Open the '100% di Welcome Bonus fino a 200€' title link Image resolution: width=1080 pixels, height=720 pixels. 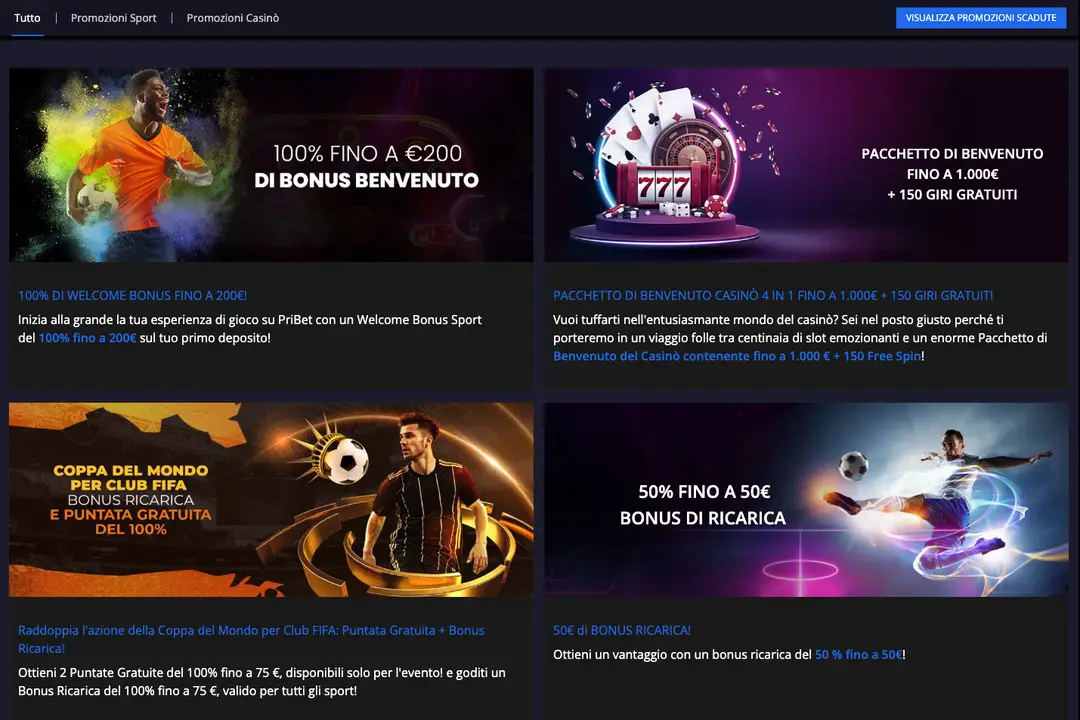tap(132, 296)
